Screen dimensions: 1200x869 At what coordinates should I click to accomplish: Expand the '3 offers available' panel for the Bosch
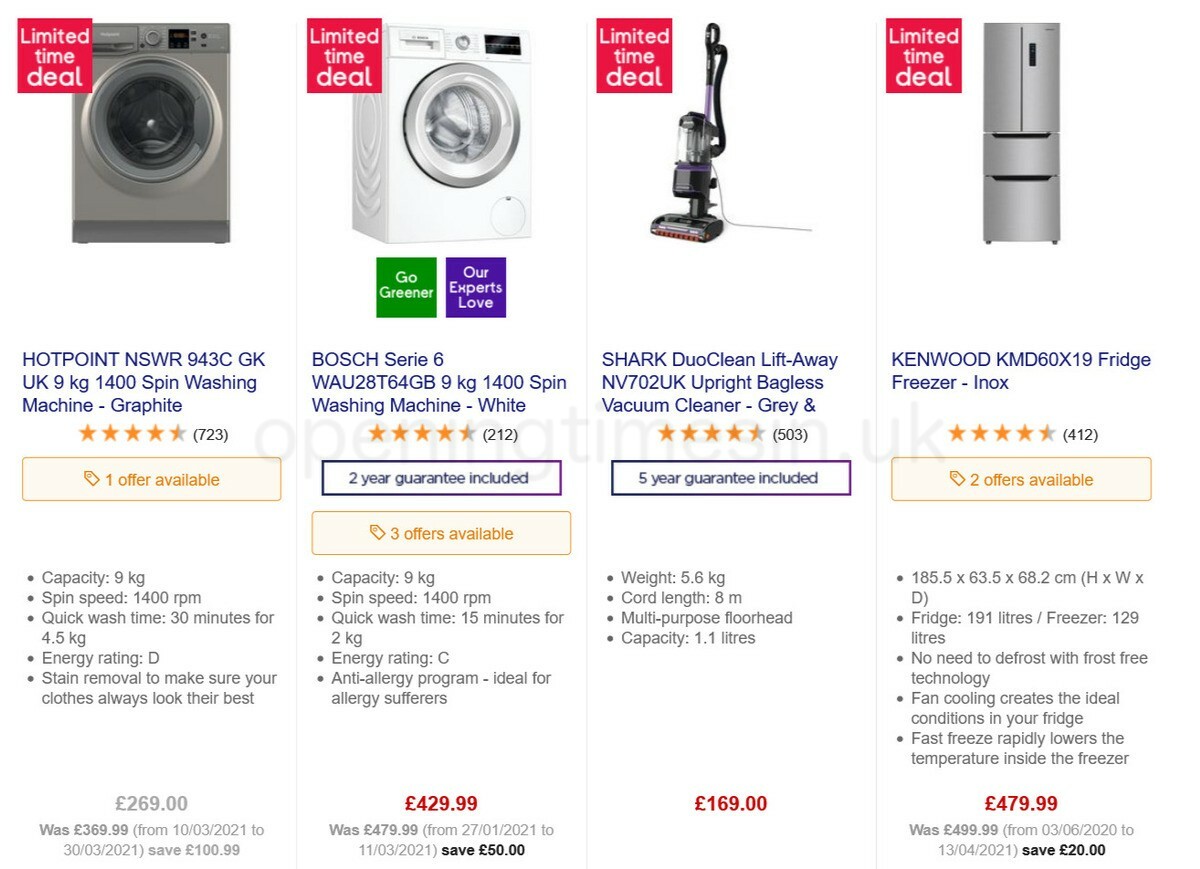[x=441, y=532]
